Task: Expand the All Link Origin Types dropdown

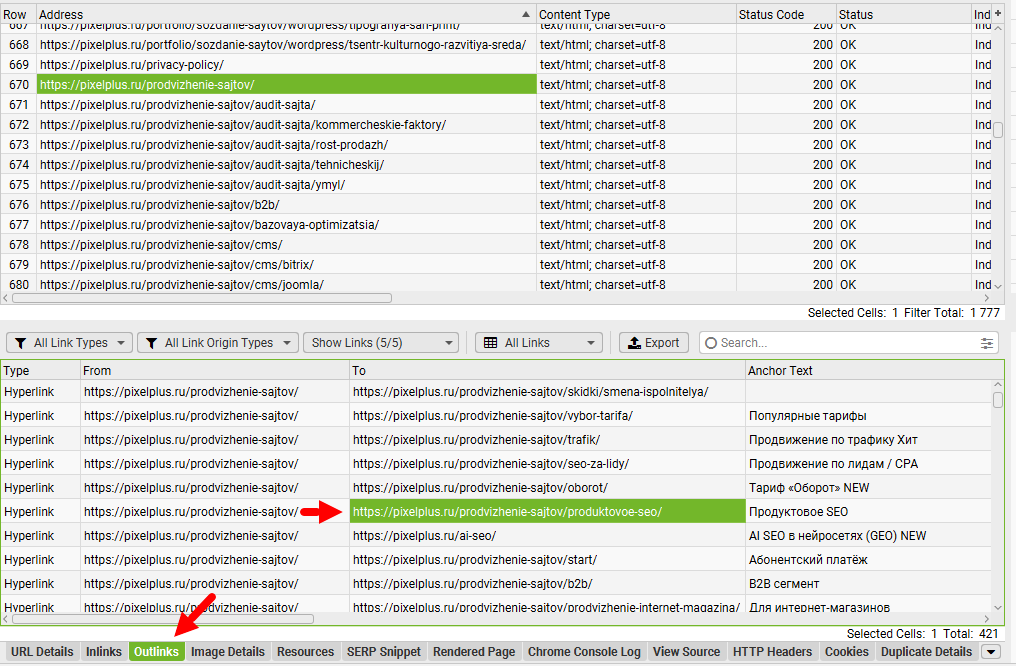Action: click(x=217, y=343)
